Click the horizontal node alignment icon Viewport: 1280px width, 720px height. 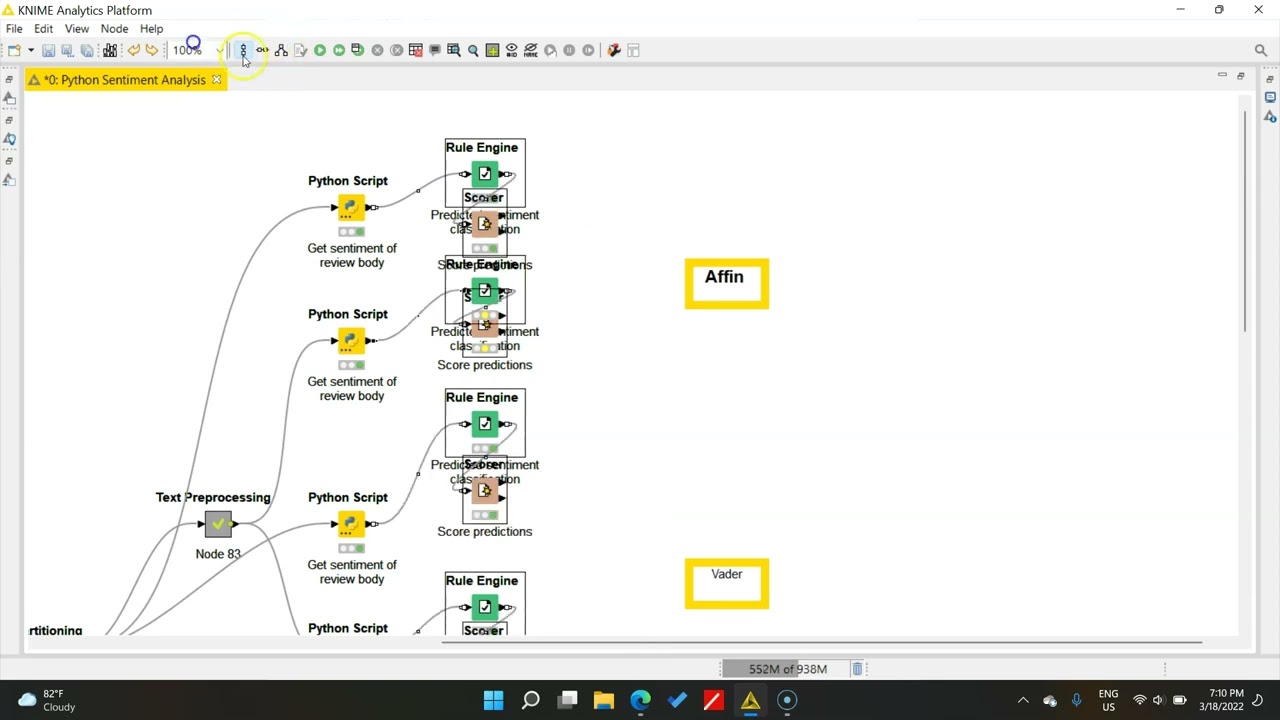[x=262, y=50]
